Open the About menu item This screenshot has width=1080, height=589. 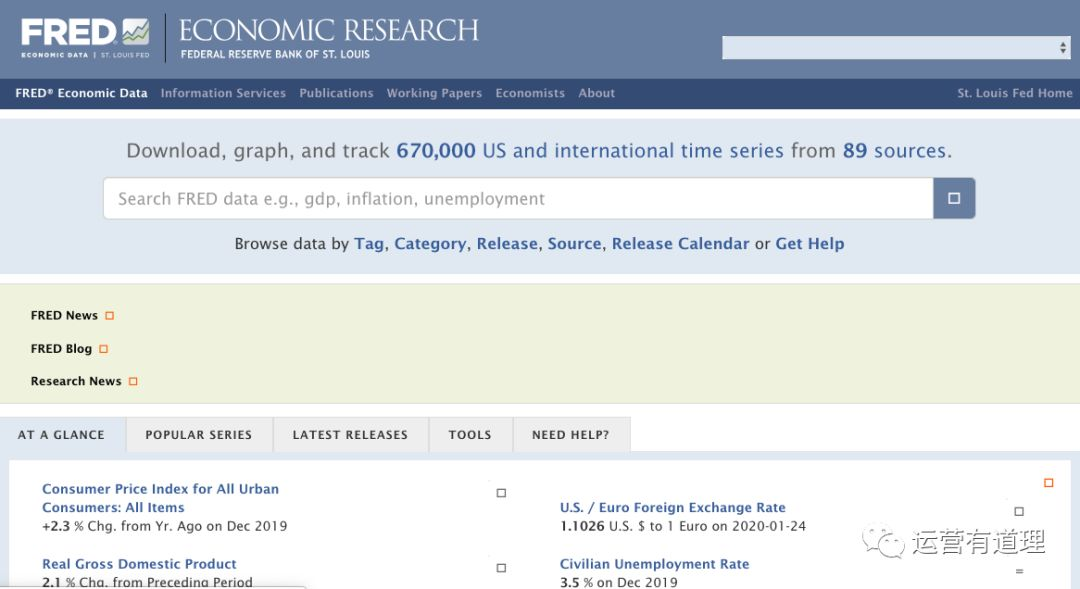(596, 93)
